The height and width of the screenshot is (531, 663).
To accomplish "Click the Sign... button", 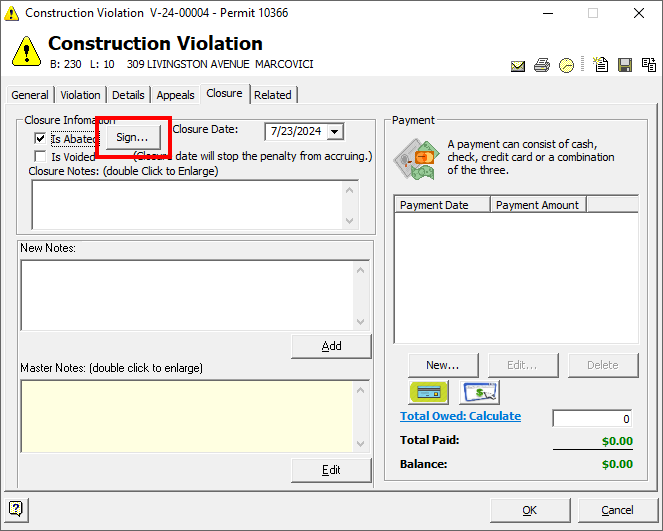I will tap(132, 137).
